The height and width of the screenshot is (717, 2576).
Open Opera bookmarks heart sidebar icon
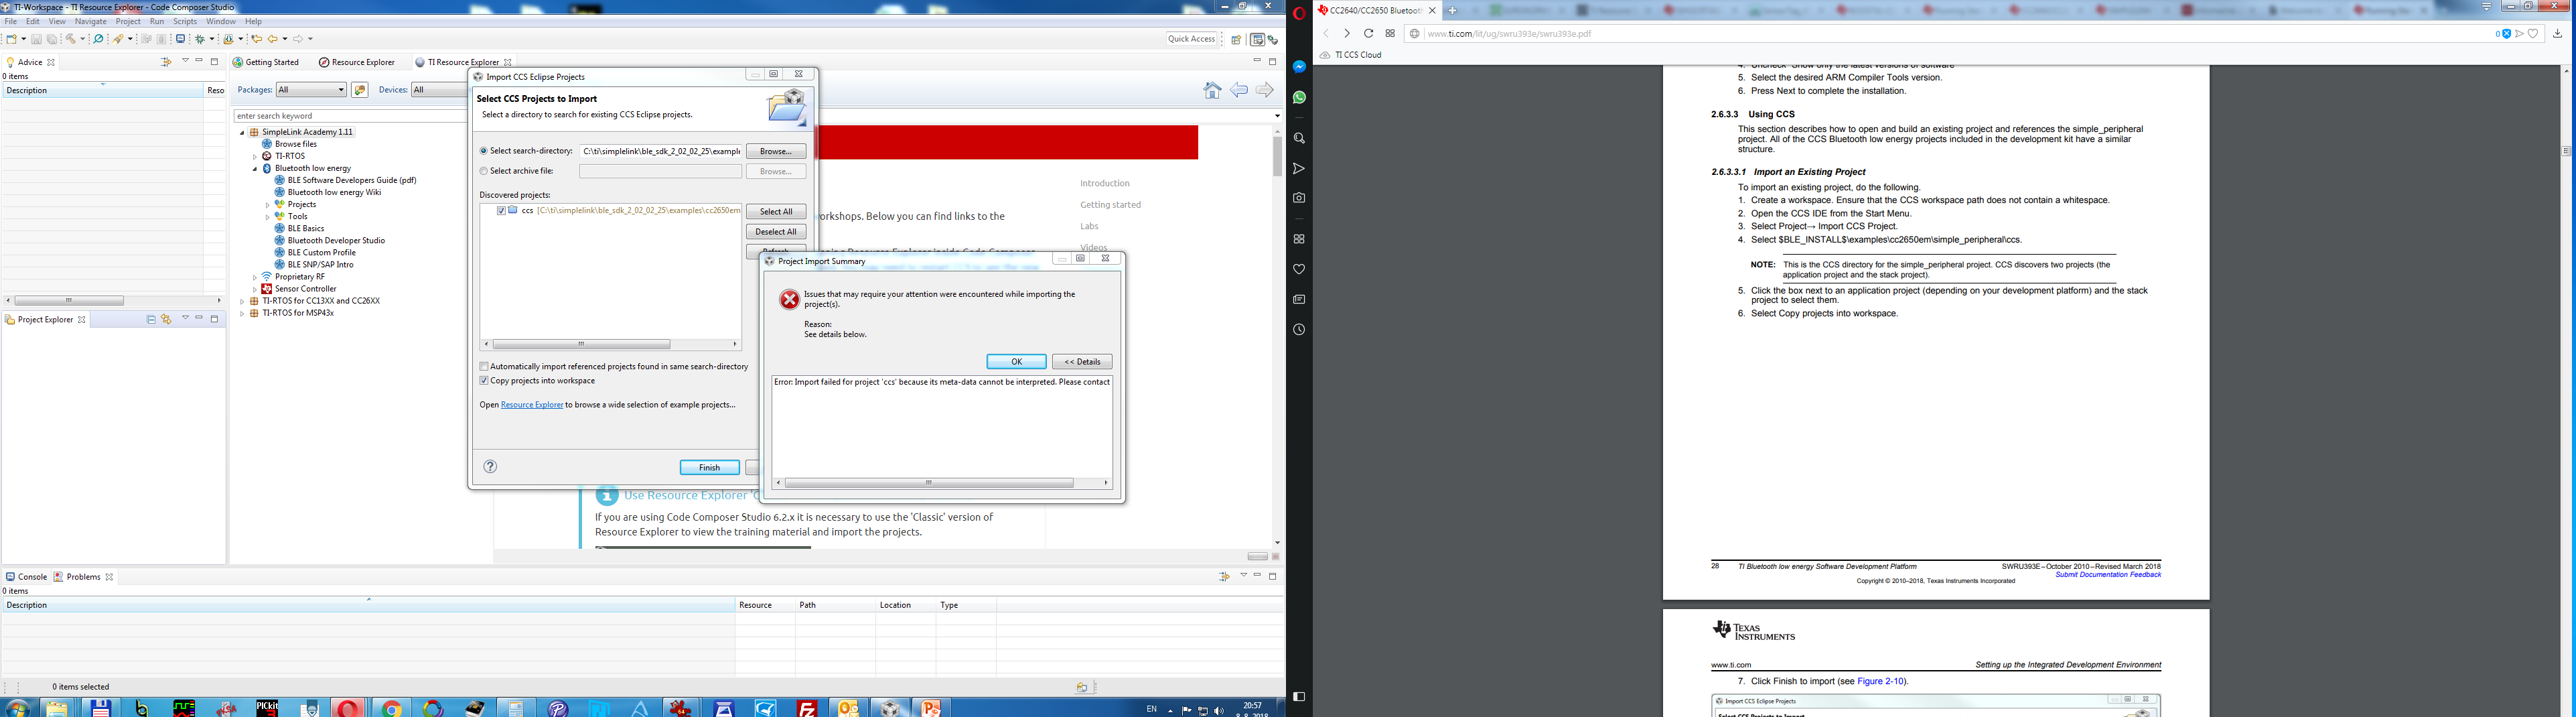[x=1299, y=269]
